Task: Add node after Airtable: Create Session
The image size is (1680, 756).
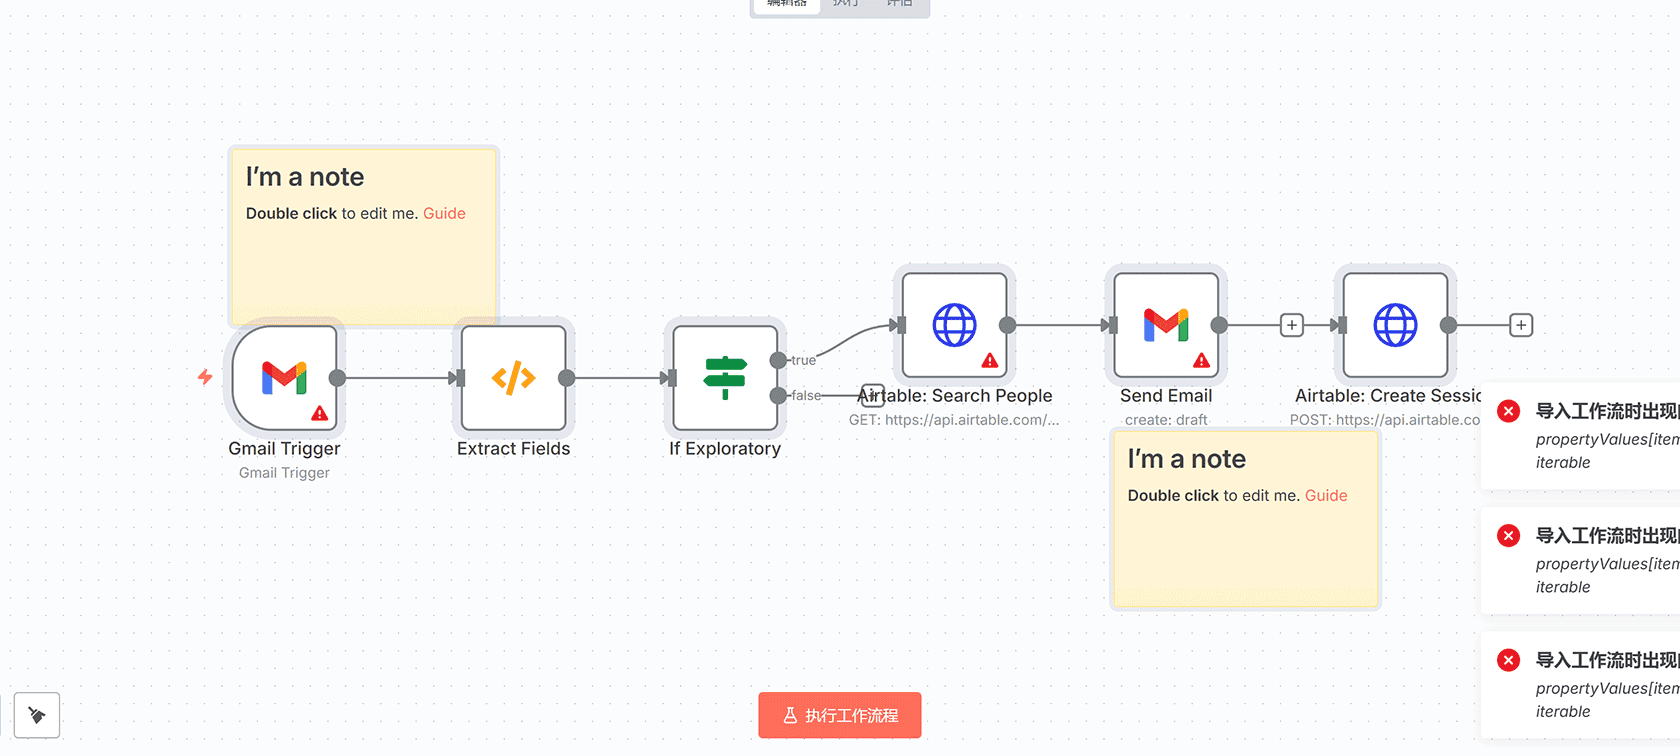Action: (1521, 325)
